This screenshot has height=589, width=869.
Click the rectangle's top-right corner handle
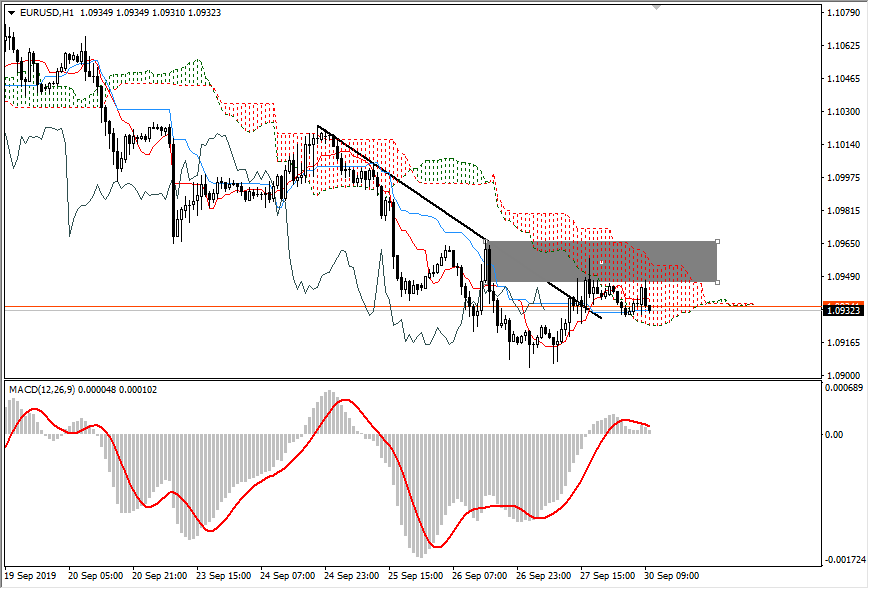717,241
